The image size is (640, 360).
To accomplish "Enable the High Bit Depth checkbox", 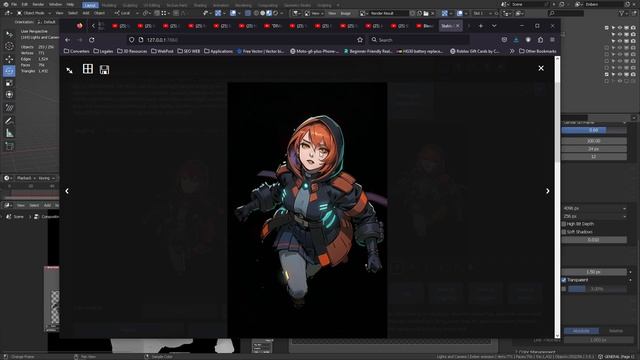I will (564, 224).
